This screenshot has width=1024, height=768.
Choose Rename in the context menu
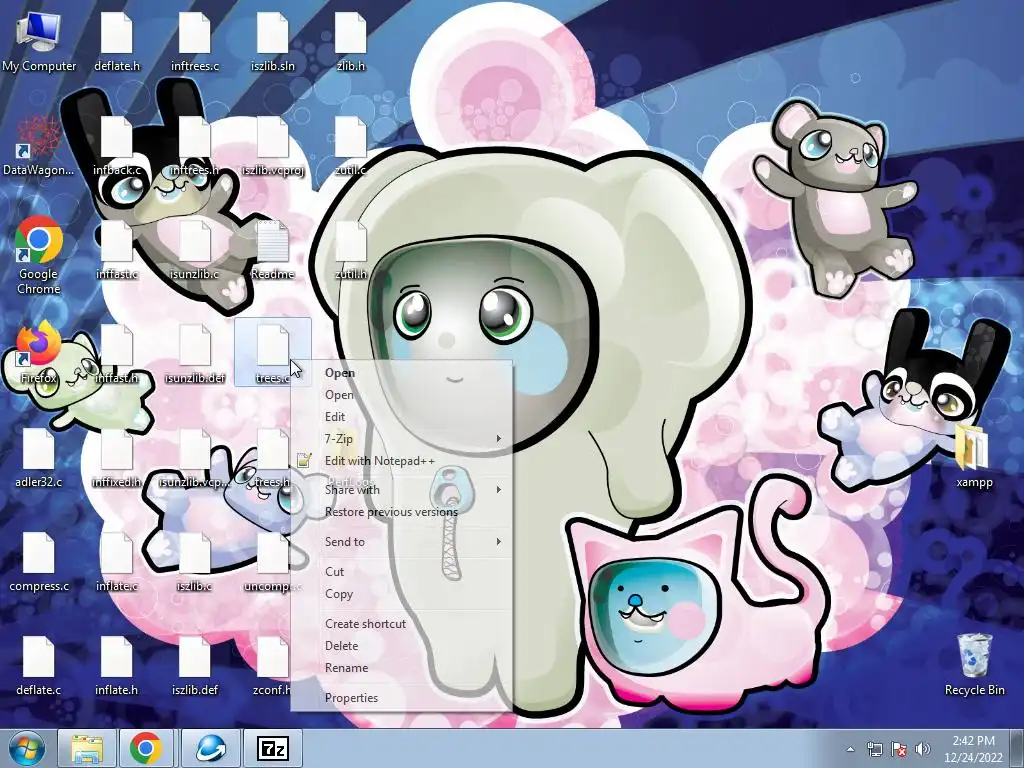[x=401, y=668]
